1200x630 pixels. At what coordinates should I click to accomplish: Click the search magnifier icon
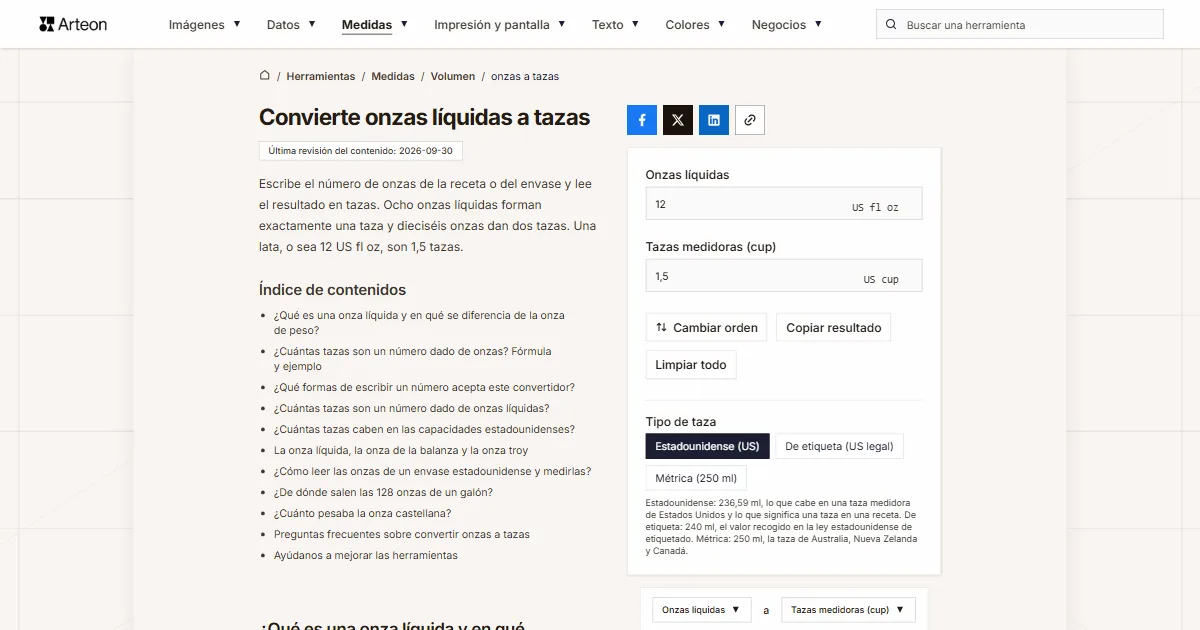[x=892, y=24]
